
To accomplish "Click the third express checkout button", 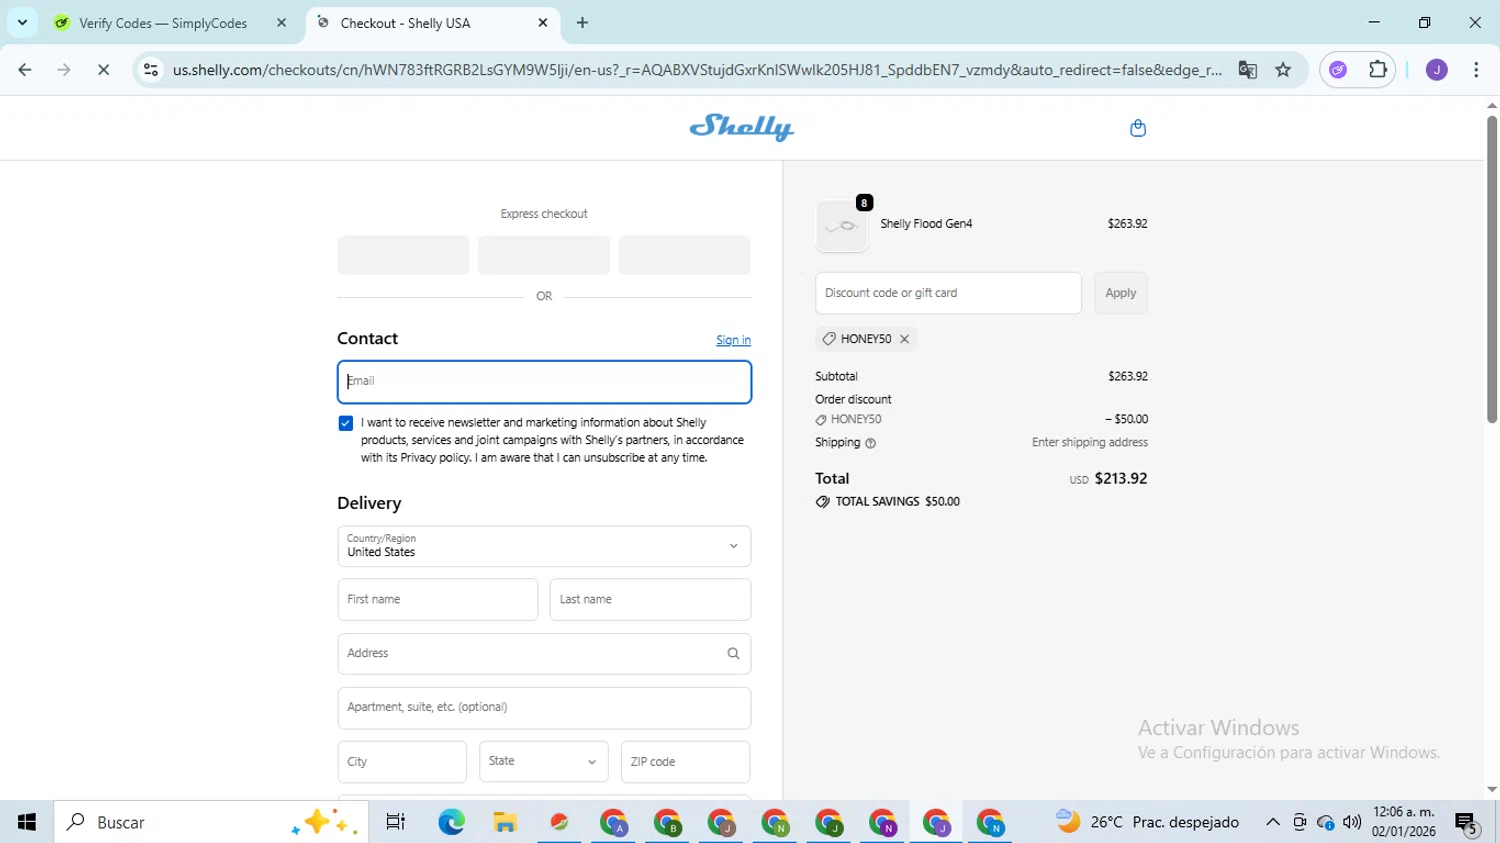I will click(685, 255).
